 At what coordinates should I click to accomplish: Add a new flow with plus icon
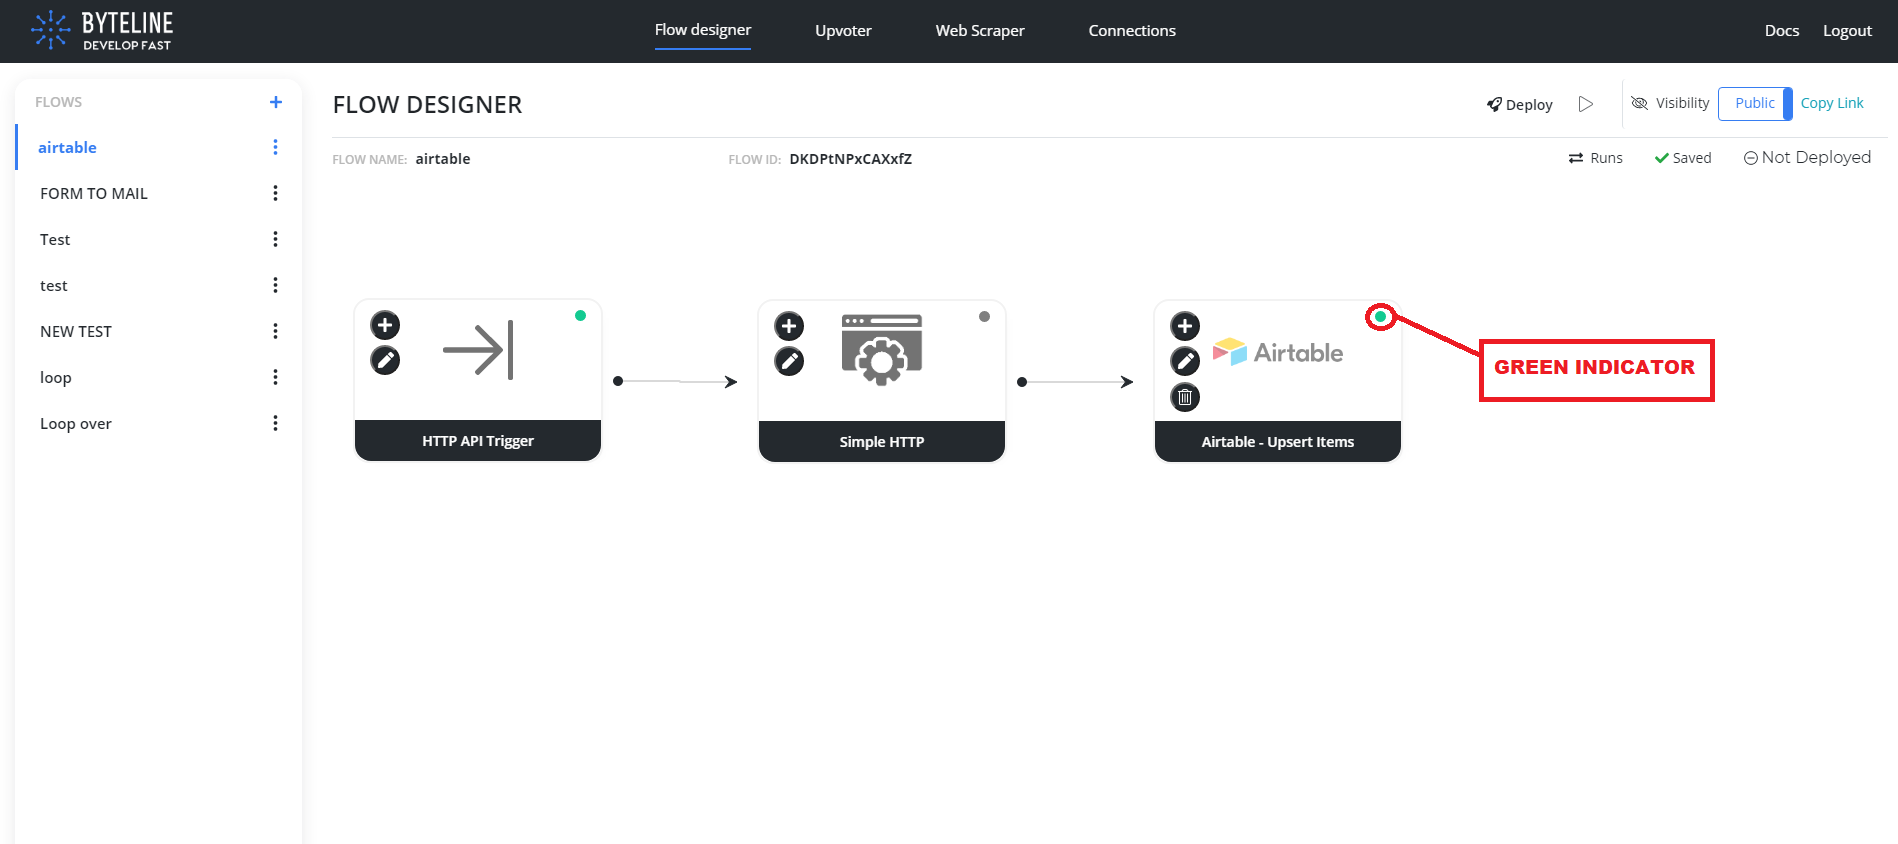point(276,102)
